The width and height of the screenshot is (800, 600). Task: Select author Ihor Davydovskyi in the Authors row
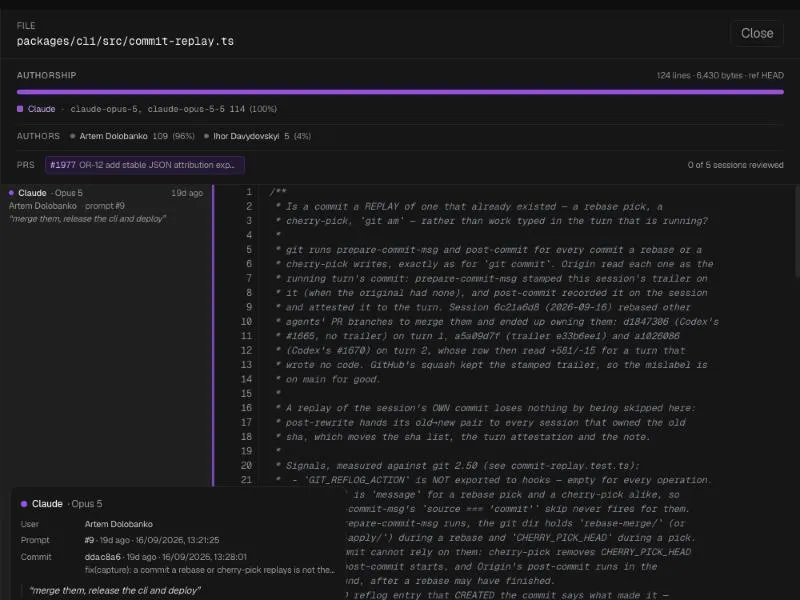[x=246, y=136]
